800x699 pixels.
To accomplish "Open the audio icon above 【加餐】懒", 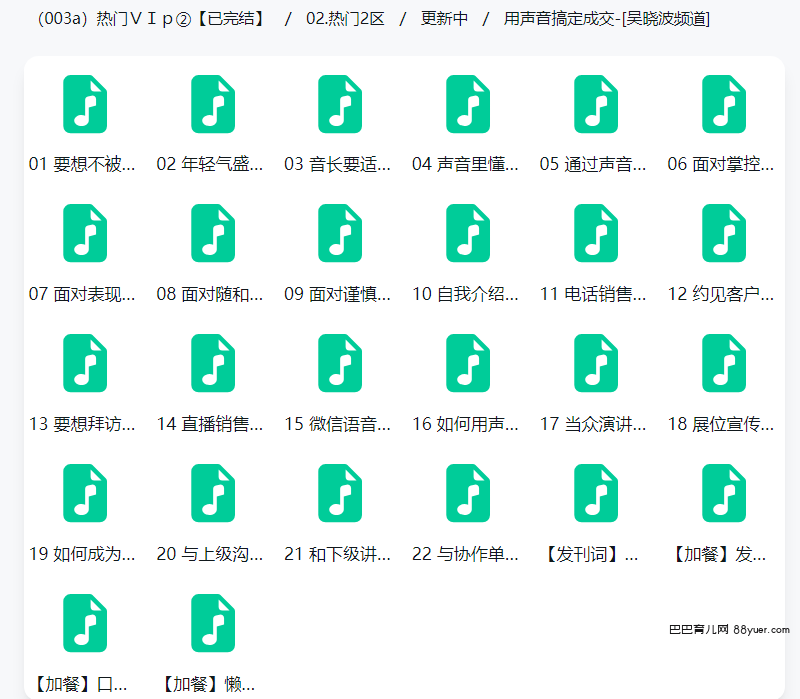I will click(213, 623).
